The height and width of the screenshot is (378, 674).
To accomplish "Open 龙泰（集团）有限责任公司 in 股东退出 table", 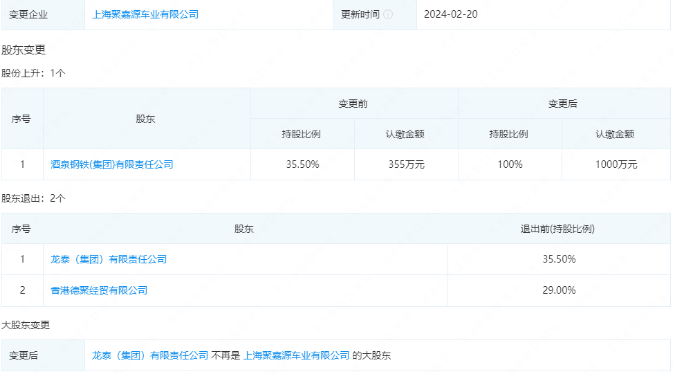I will click(108, 259).
